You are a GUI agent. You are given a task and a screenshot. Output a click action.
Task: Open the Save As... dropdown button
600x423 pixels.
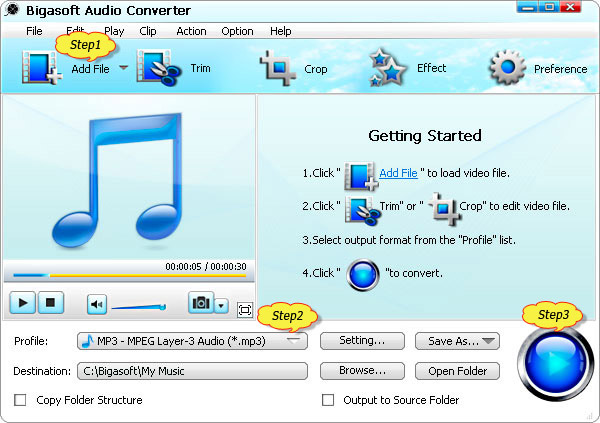click(457, 341)
